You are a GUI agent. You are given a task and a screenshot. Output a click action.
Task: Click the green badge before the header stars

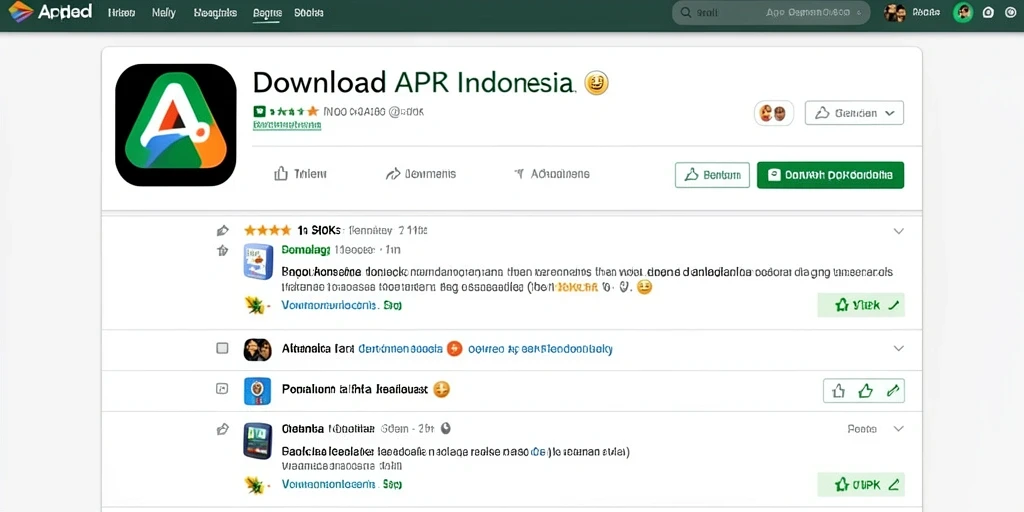coord(259,111)
